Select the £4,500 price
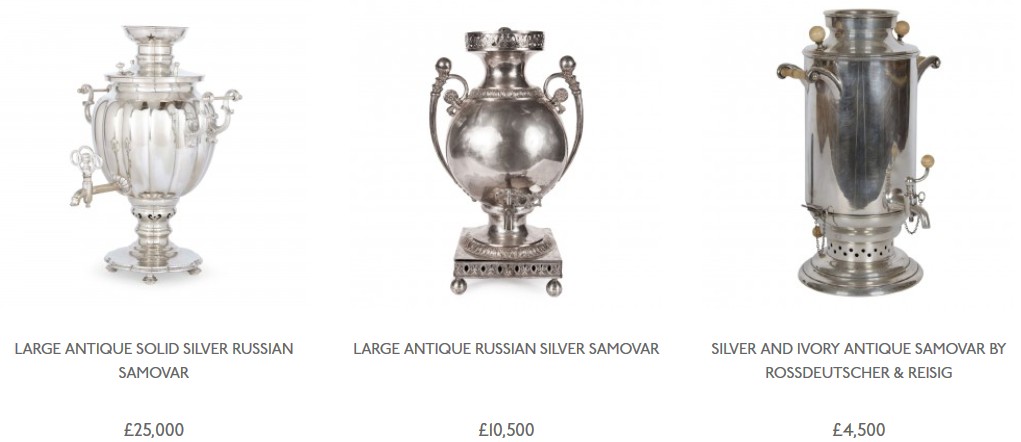 pyautogui.click(x=858, y=430)
